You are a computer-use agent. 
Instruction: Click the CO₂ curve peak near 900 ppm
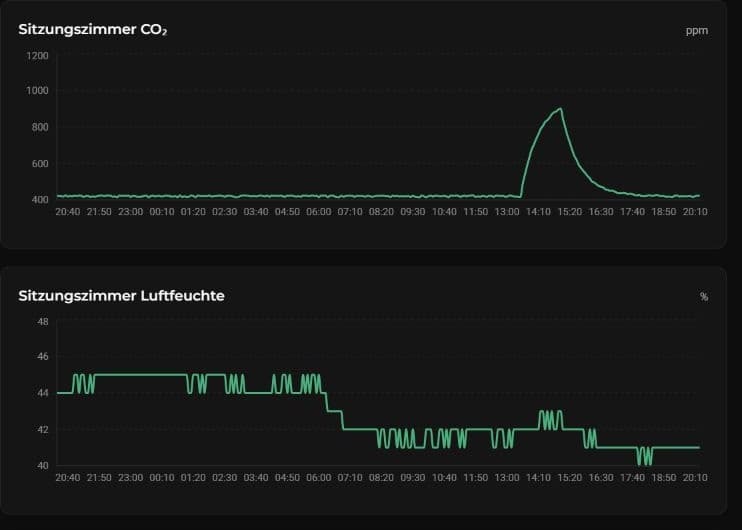click(560, 109)
